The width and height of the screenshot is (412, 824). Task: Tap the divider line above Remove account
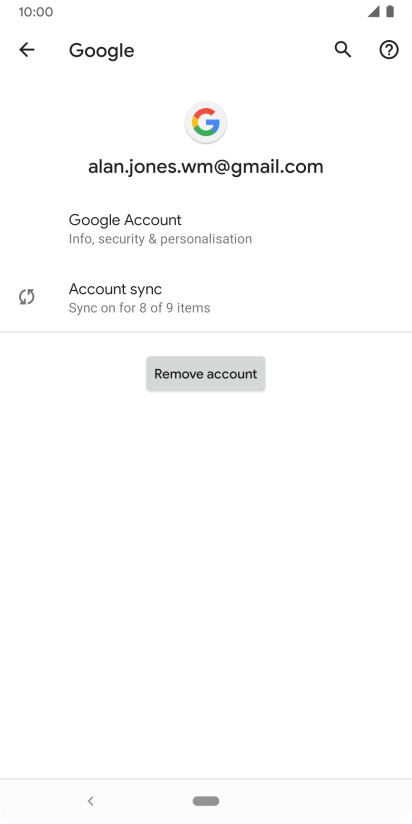[206, 332]
